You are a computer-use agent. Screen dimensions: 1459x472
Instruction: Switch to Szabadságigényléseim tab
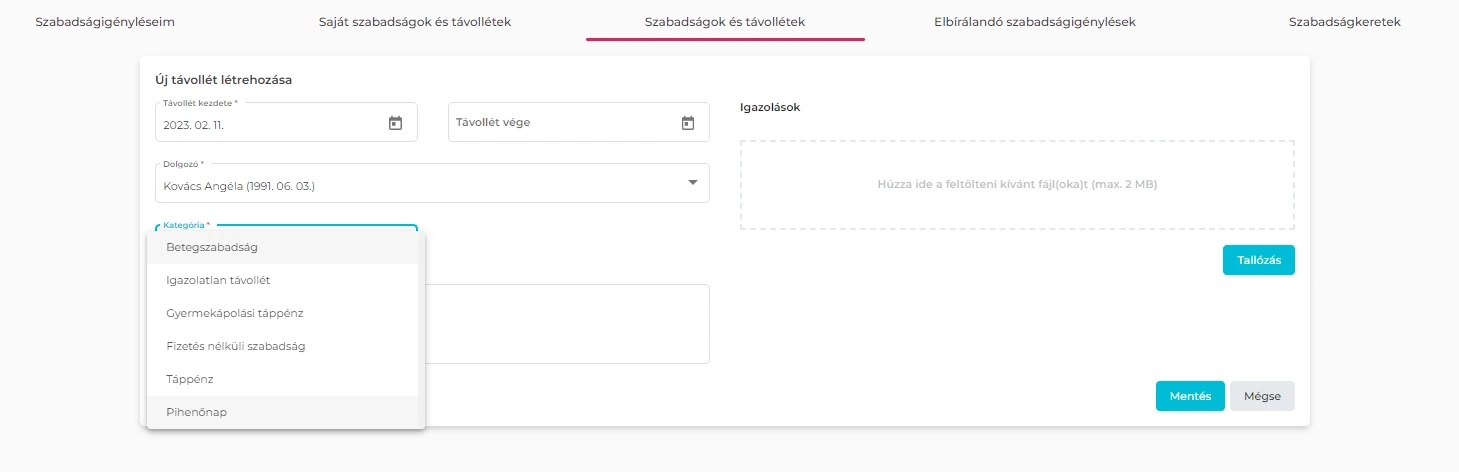click(111, 21)
